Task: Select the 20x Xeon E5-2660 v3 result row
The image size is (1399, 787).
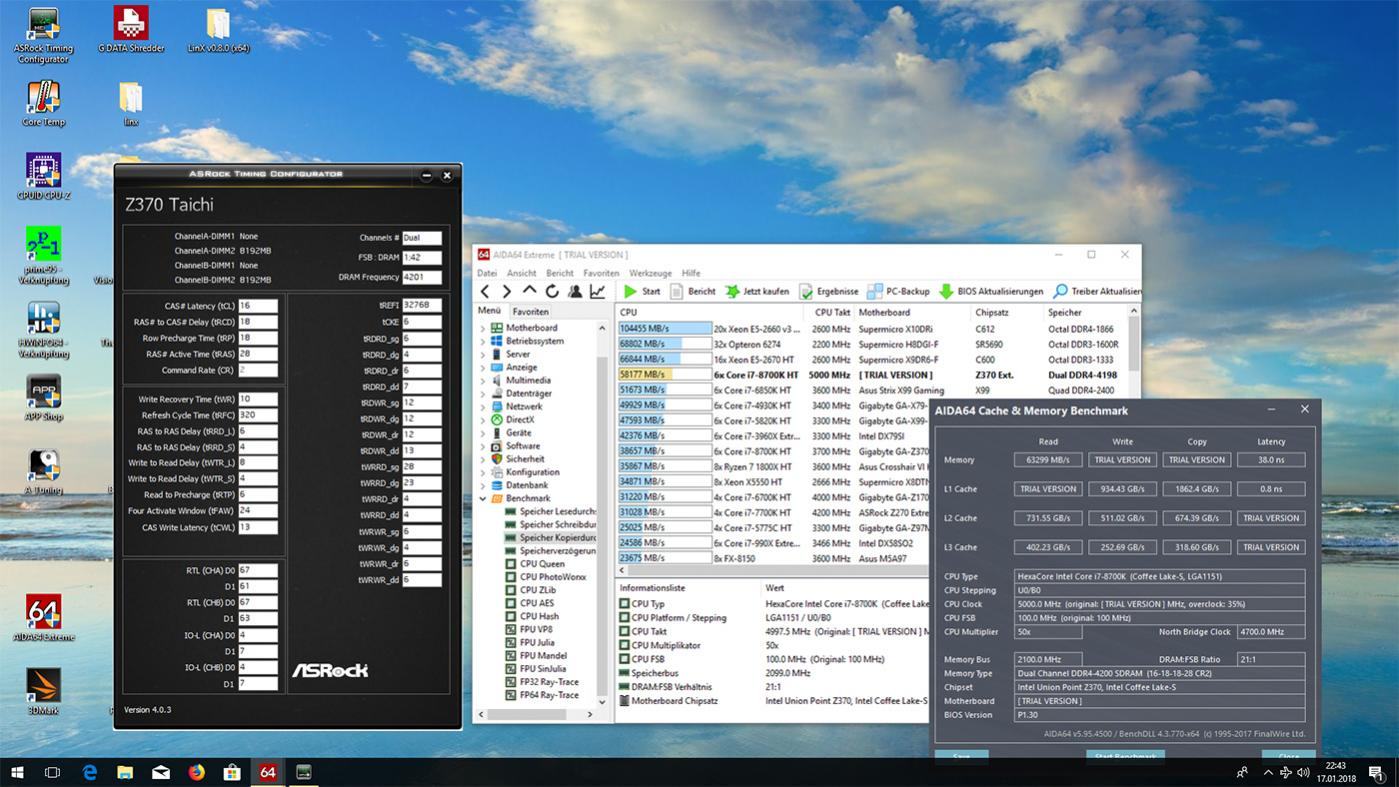Action: point(873,328)
